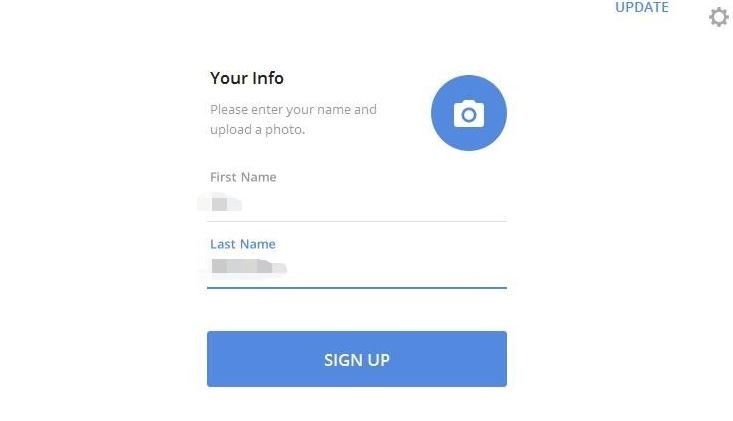
Task: Submit the form with SIGN UP
Action: [x=357, y=359]
